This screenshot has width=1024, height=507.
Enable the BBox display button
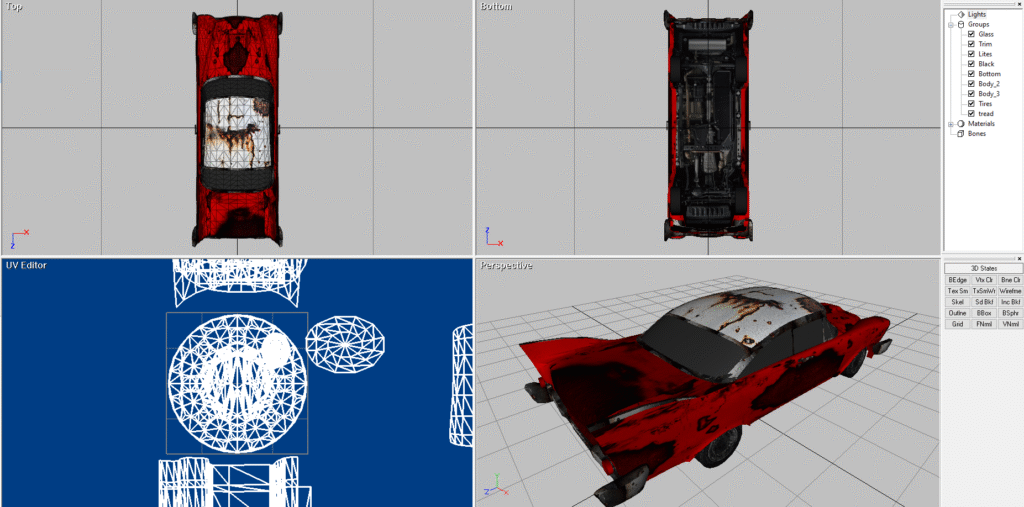[x=984, y=313]
